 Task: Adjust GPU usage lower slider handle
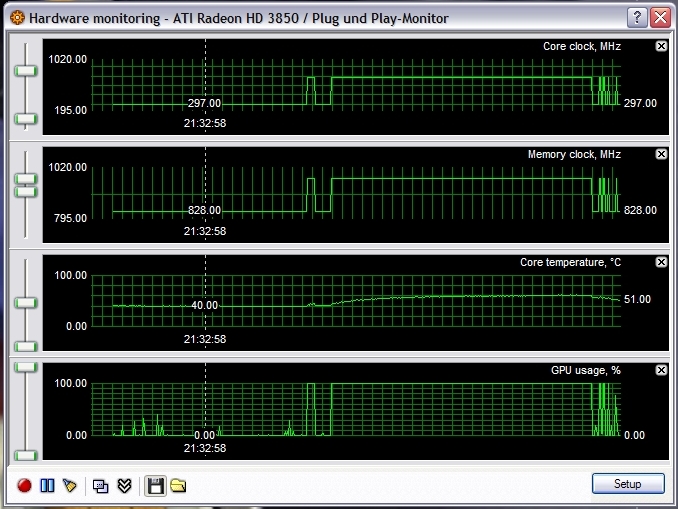pos(26,455)
